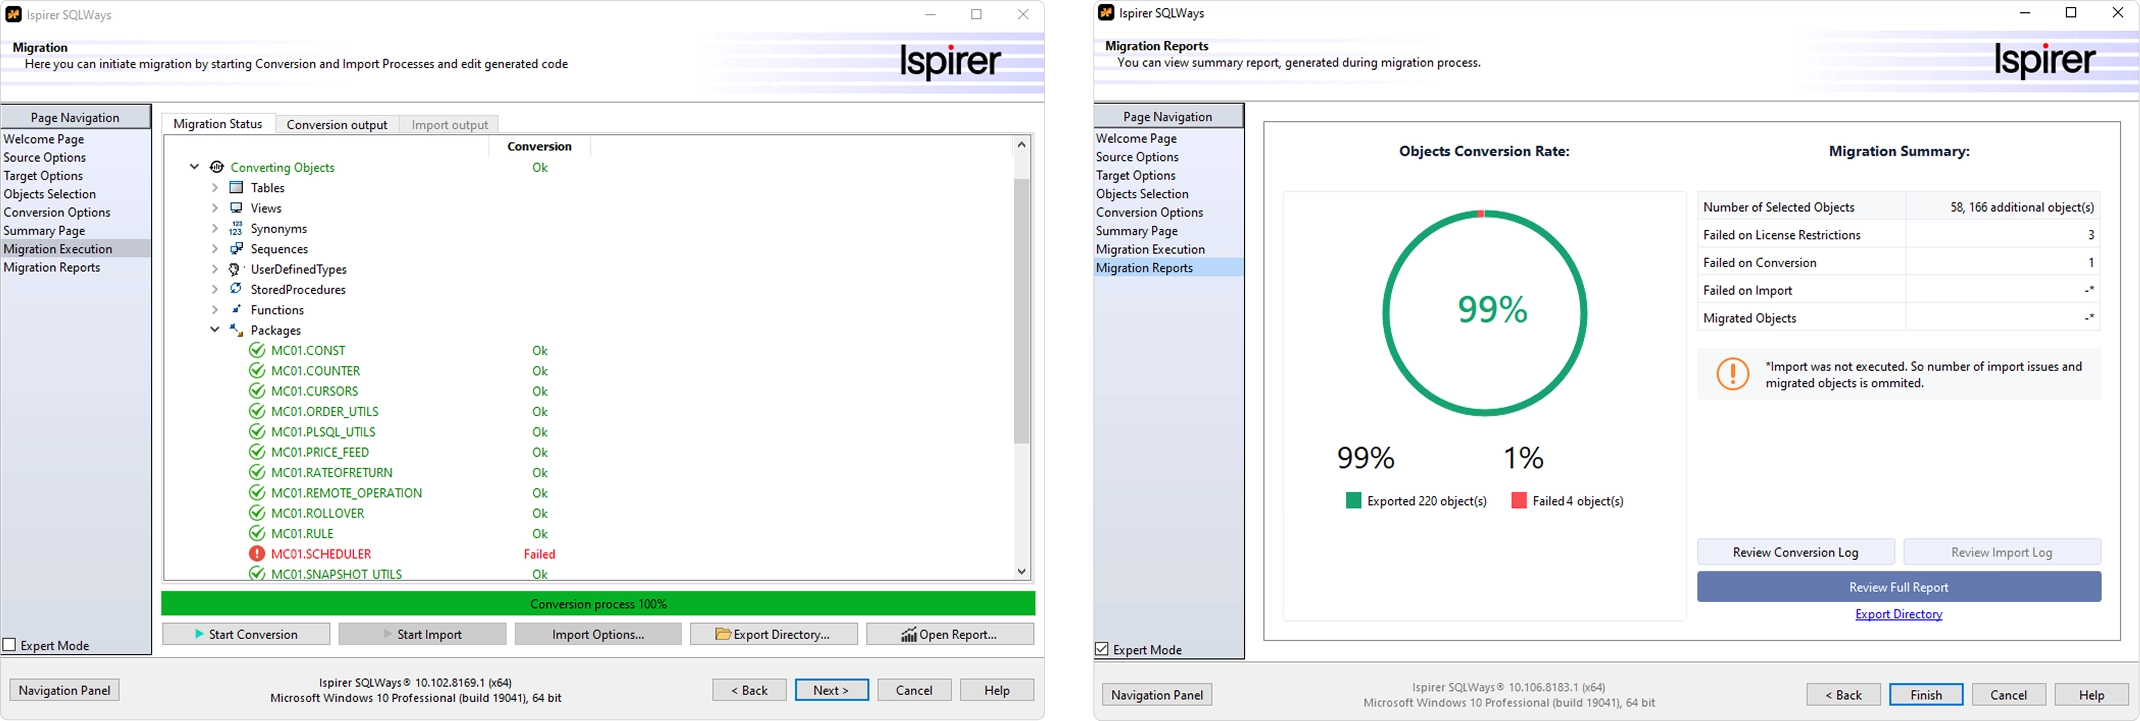Click the Synonyms object type icon
This screenshot has width=2140, height=721.
pos(236,229)
